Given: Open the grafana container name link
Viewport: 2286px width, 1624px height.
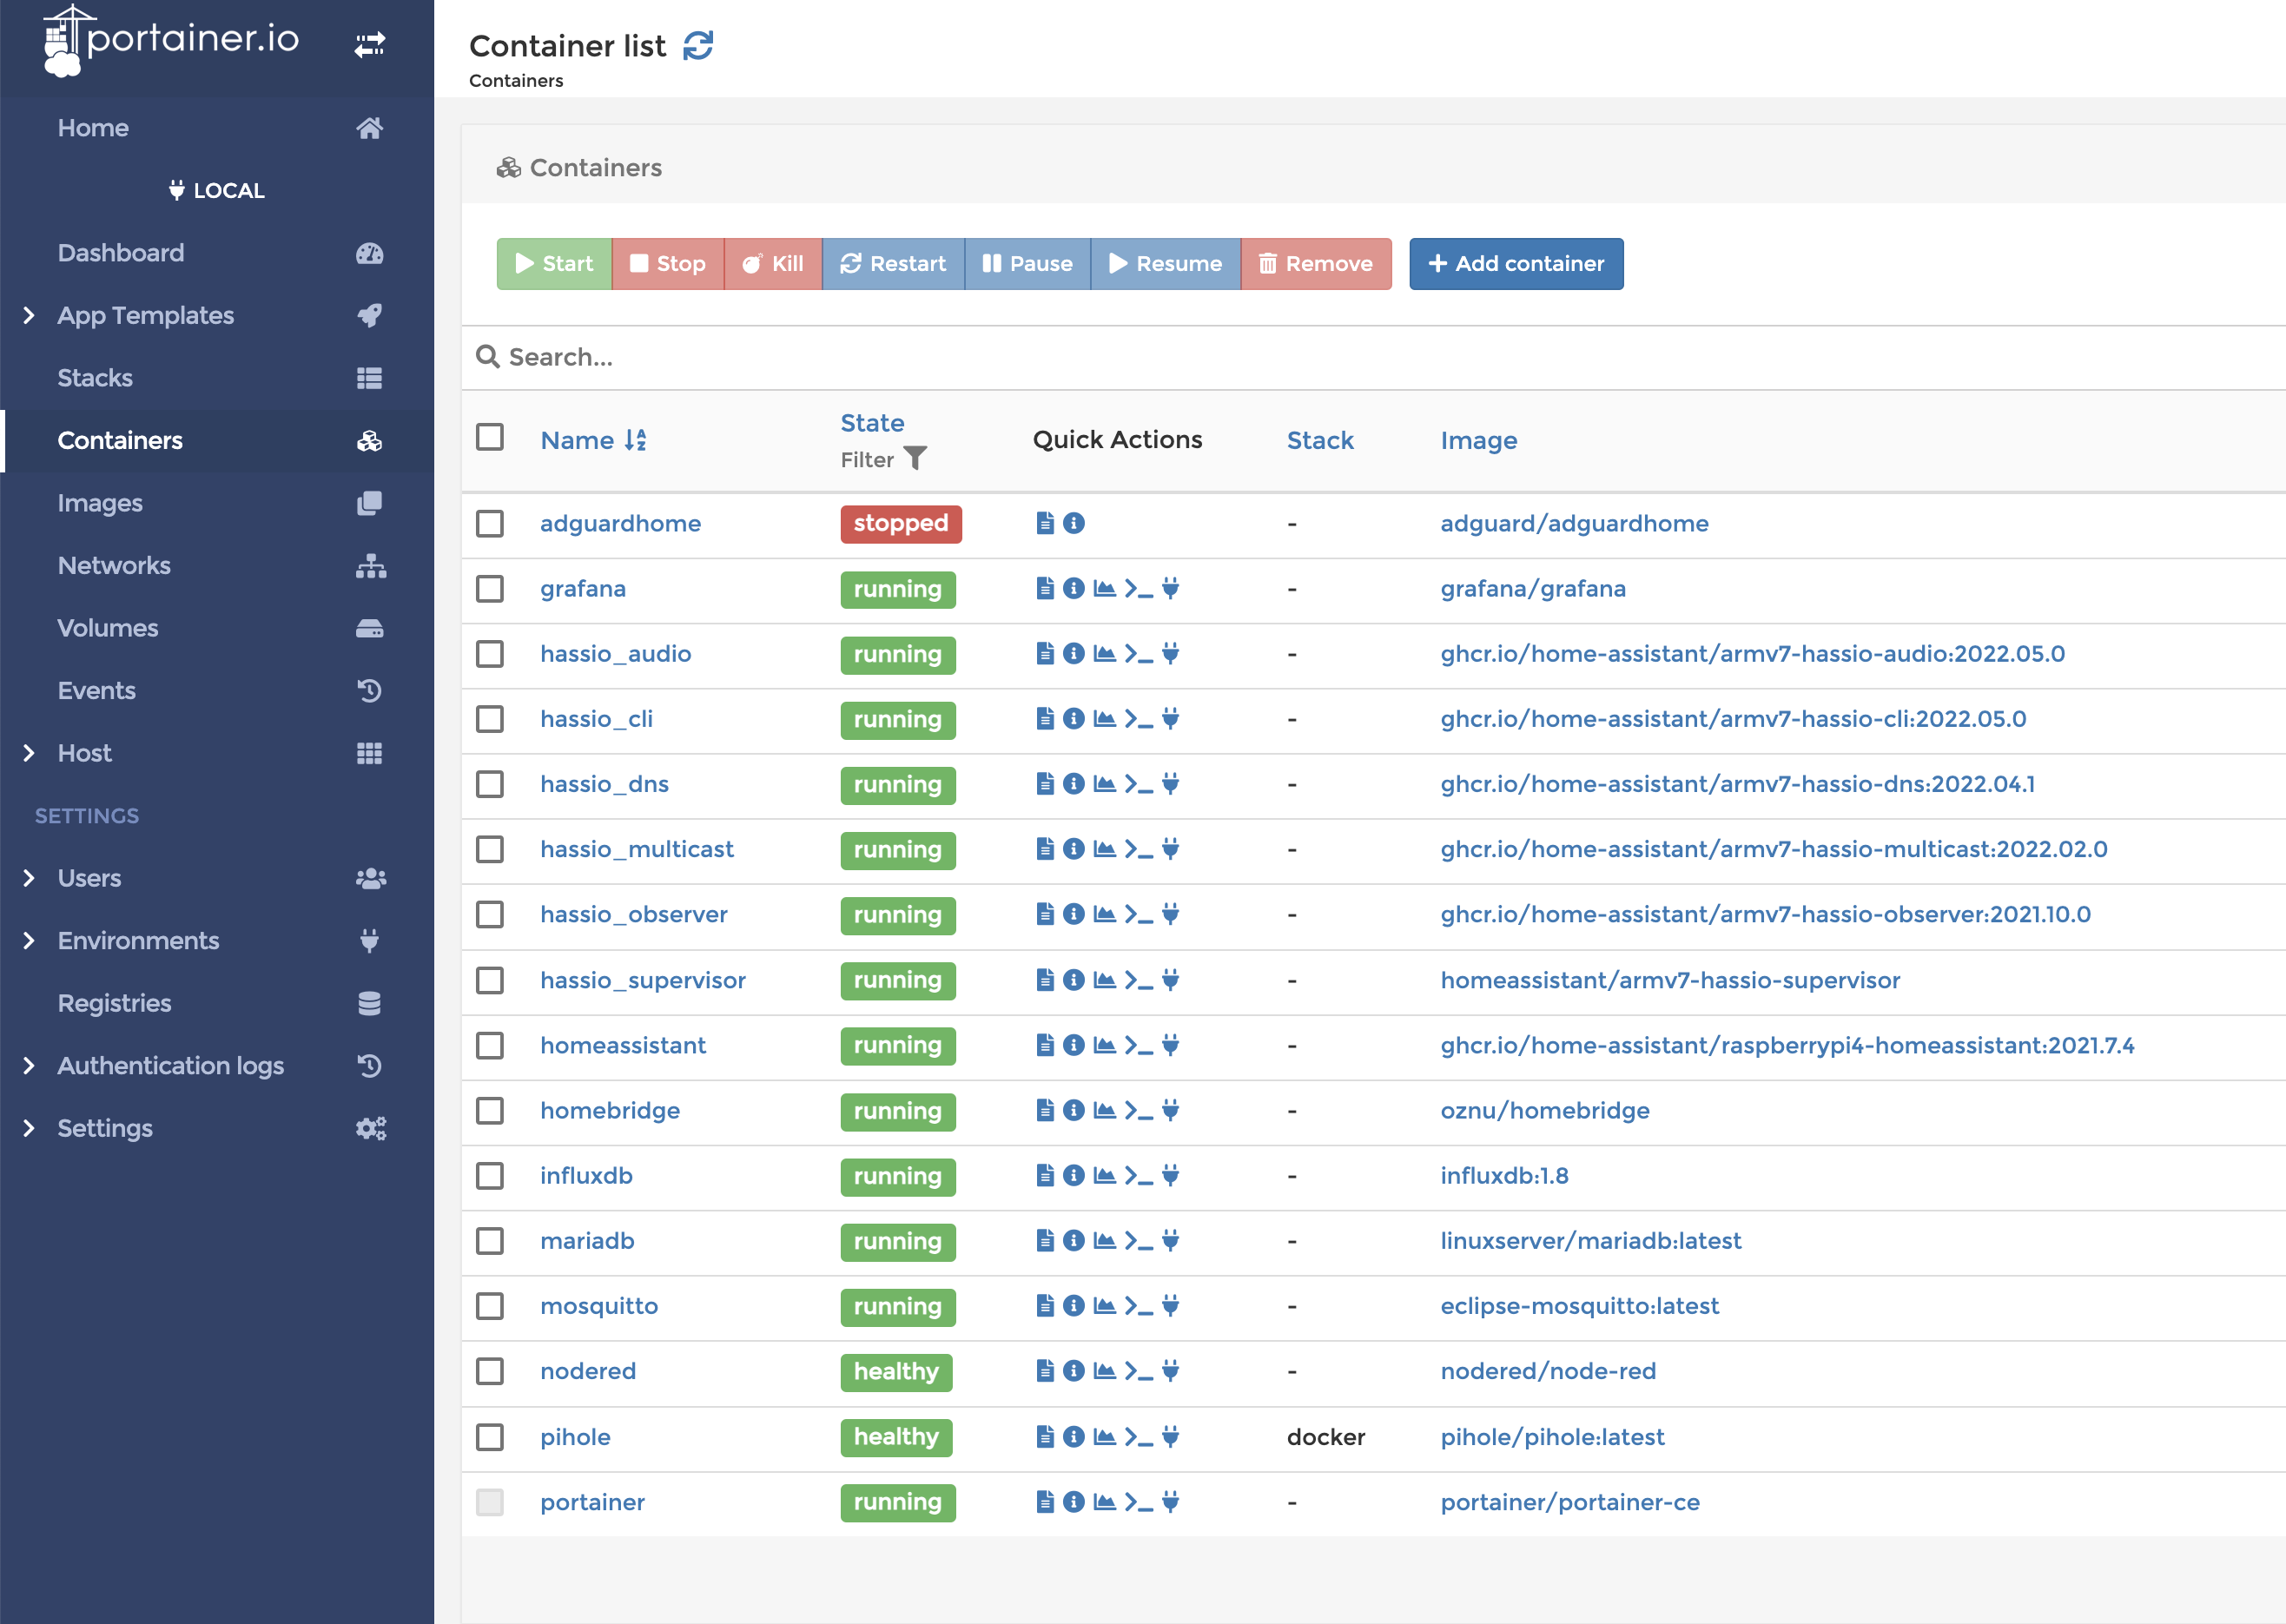Looking at the screenshot, I should (583, 589).
